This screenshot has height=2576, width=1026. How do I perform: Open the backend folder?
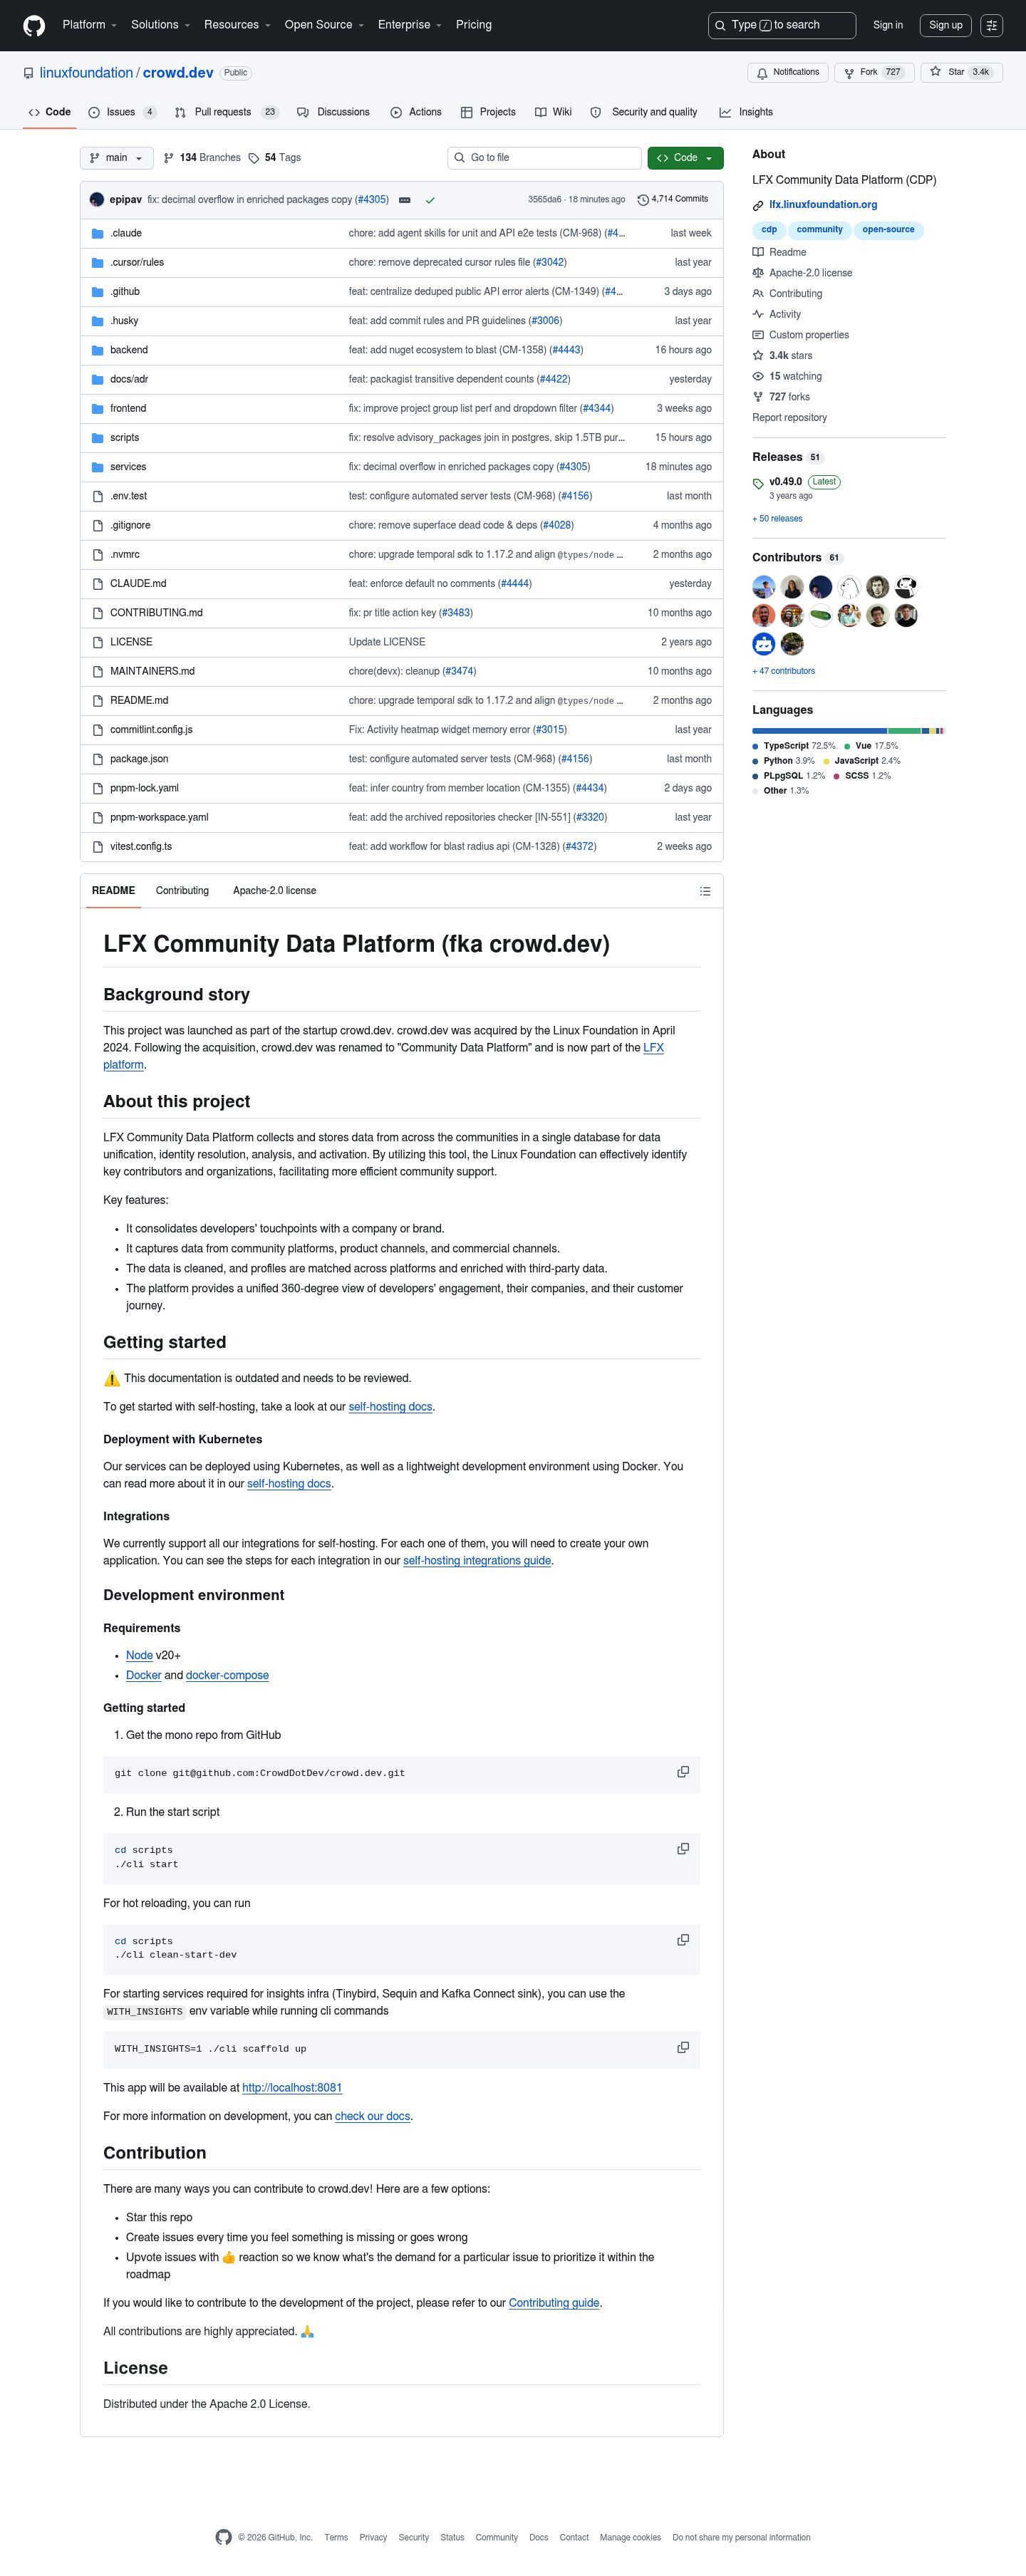(x=129, y=350)
